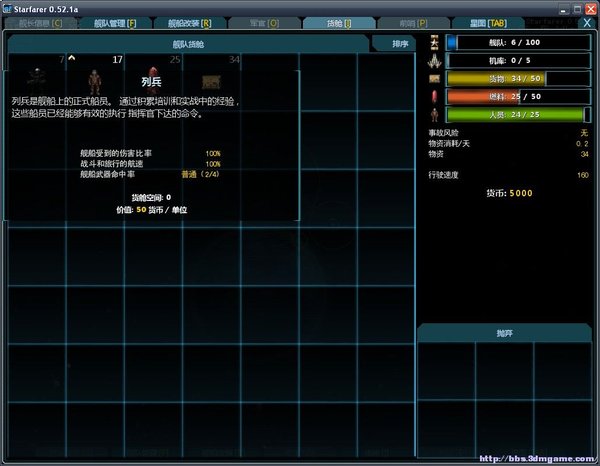The width and height of the screenshot is (600, 466).
Task: Click the 抛弃 jettison panel header
Action: (504, 333)
